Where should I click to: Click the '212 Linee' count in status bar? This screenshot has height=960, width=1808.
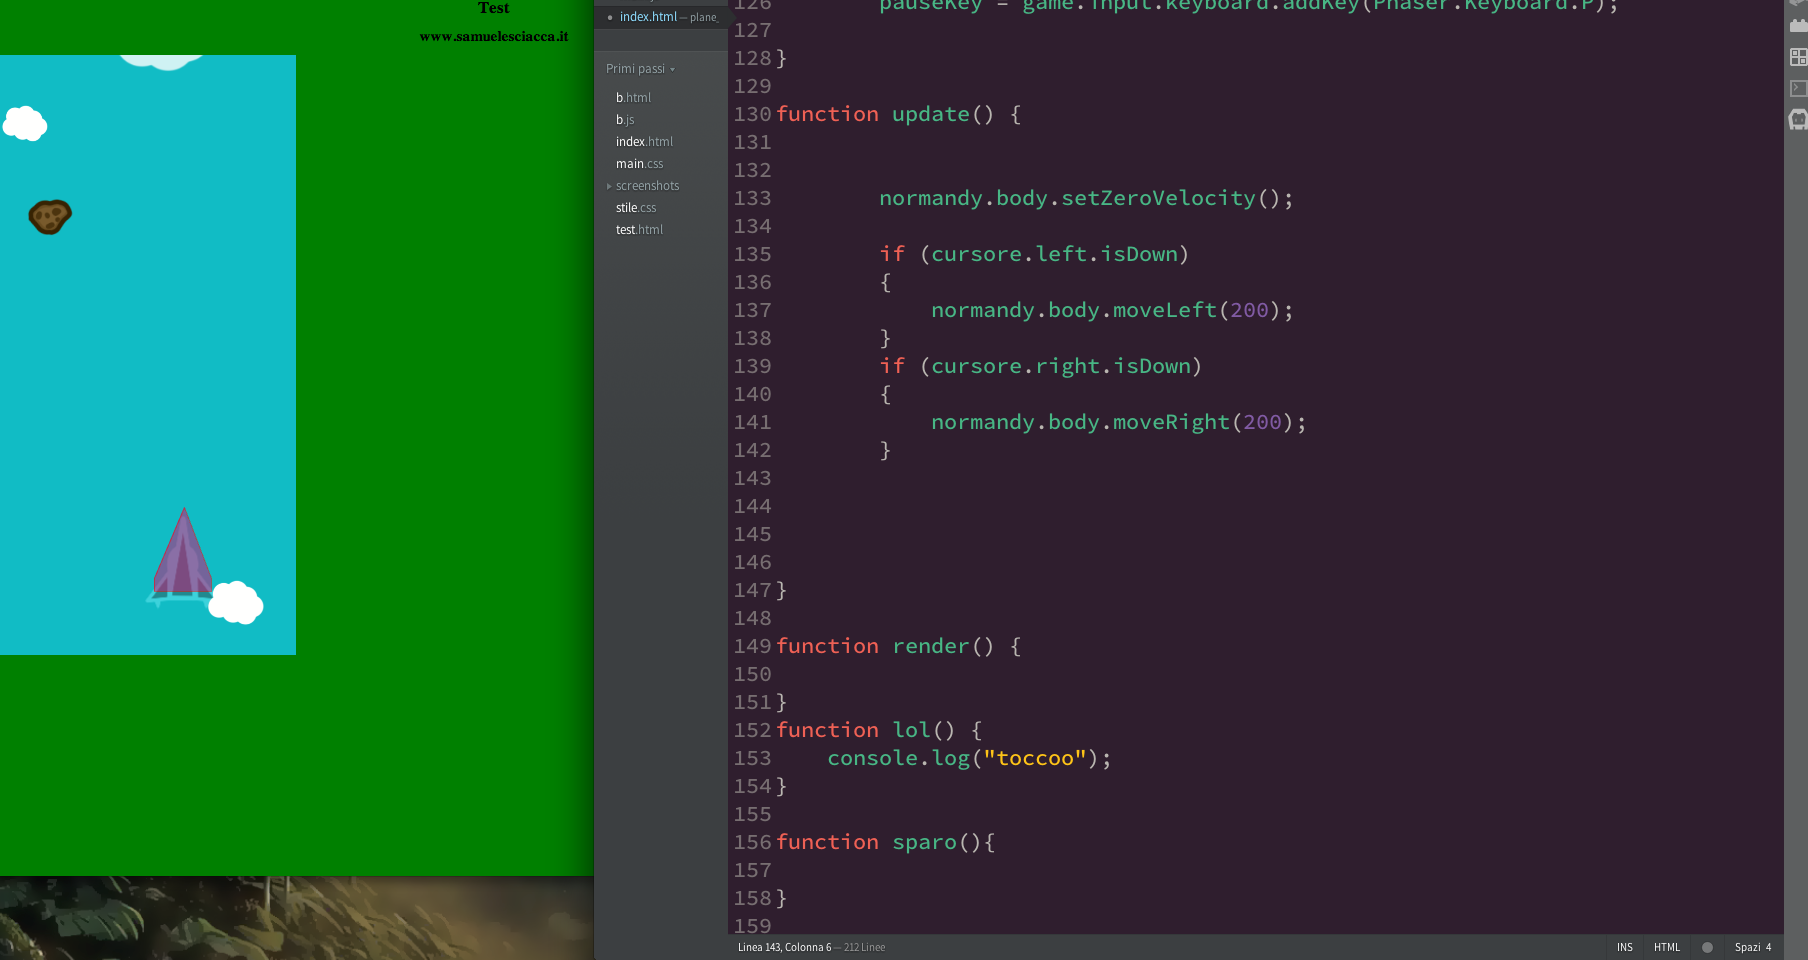(x=864, y=947)
